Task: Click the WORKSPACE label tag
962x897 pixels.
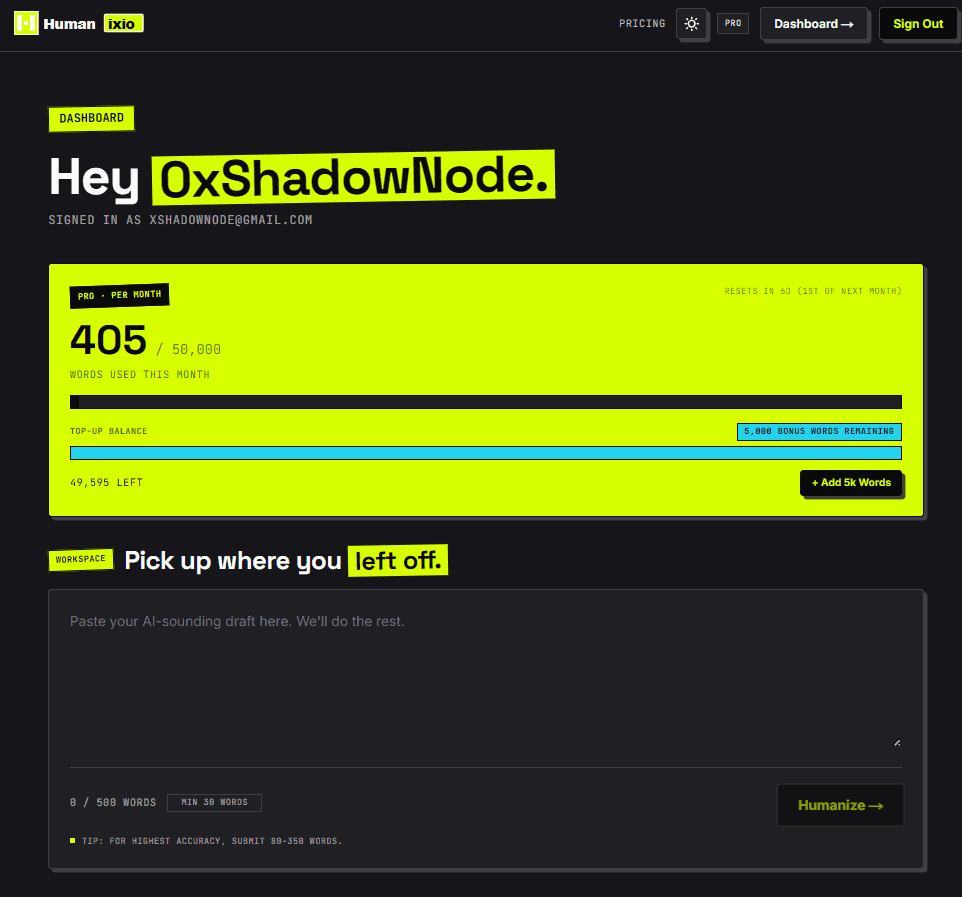Action: tap(81, 559)
